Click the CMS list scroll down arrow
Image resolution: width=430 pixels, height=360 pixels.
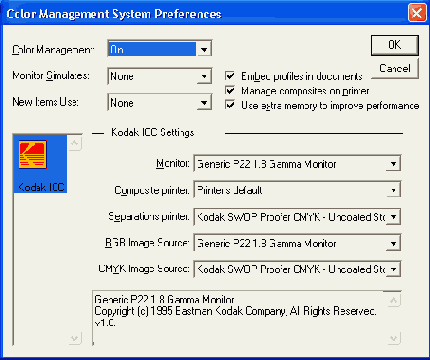tap(75, 338)
